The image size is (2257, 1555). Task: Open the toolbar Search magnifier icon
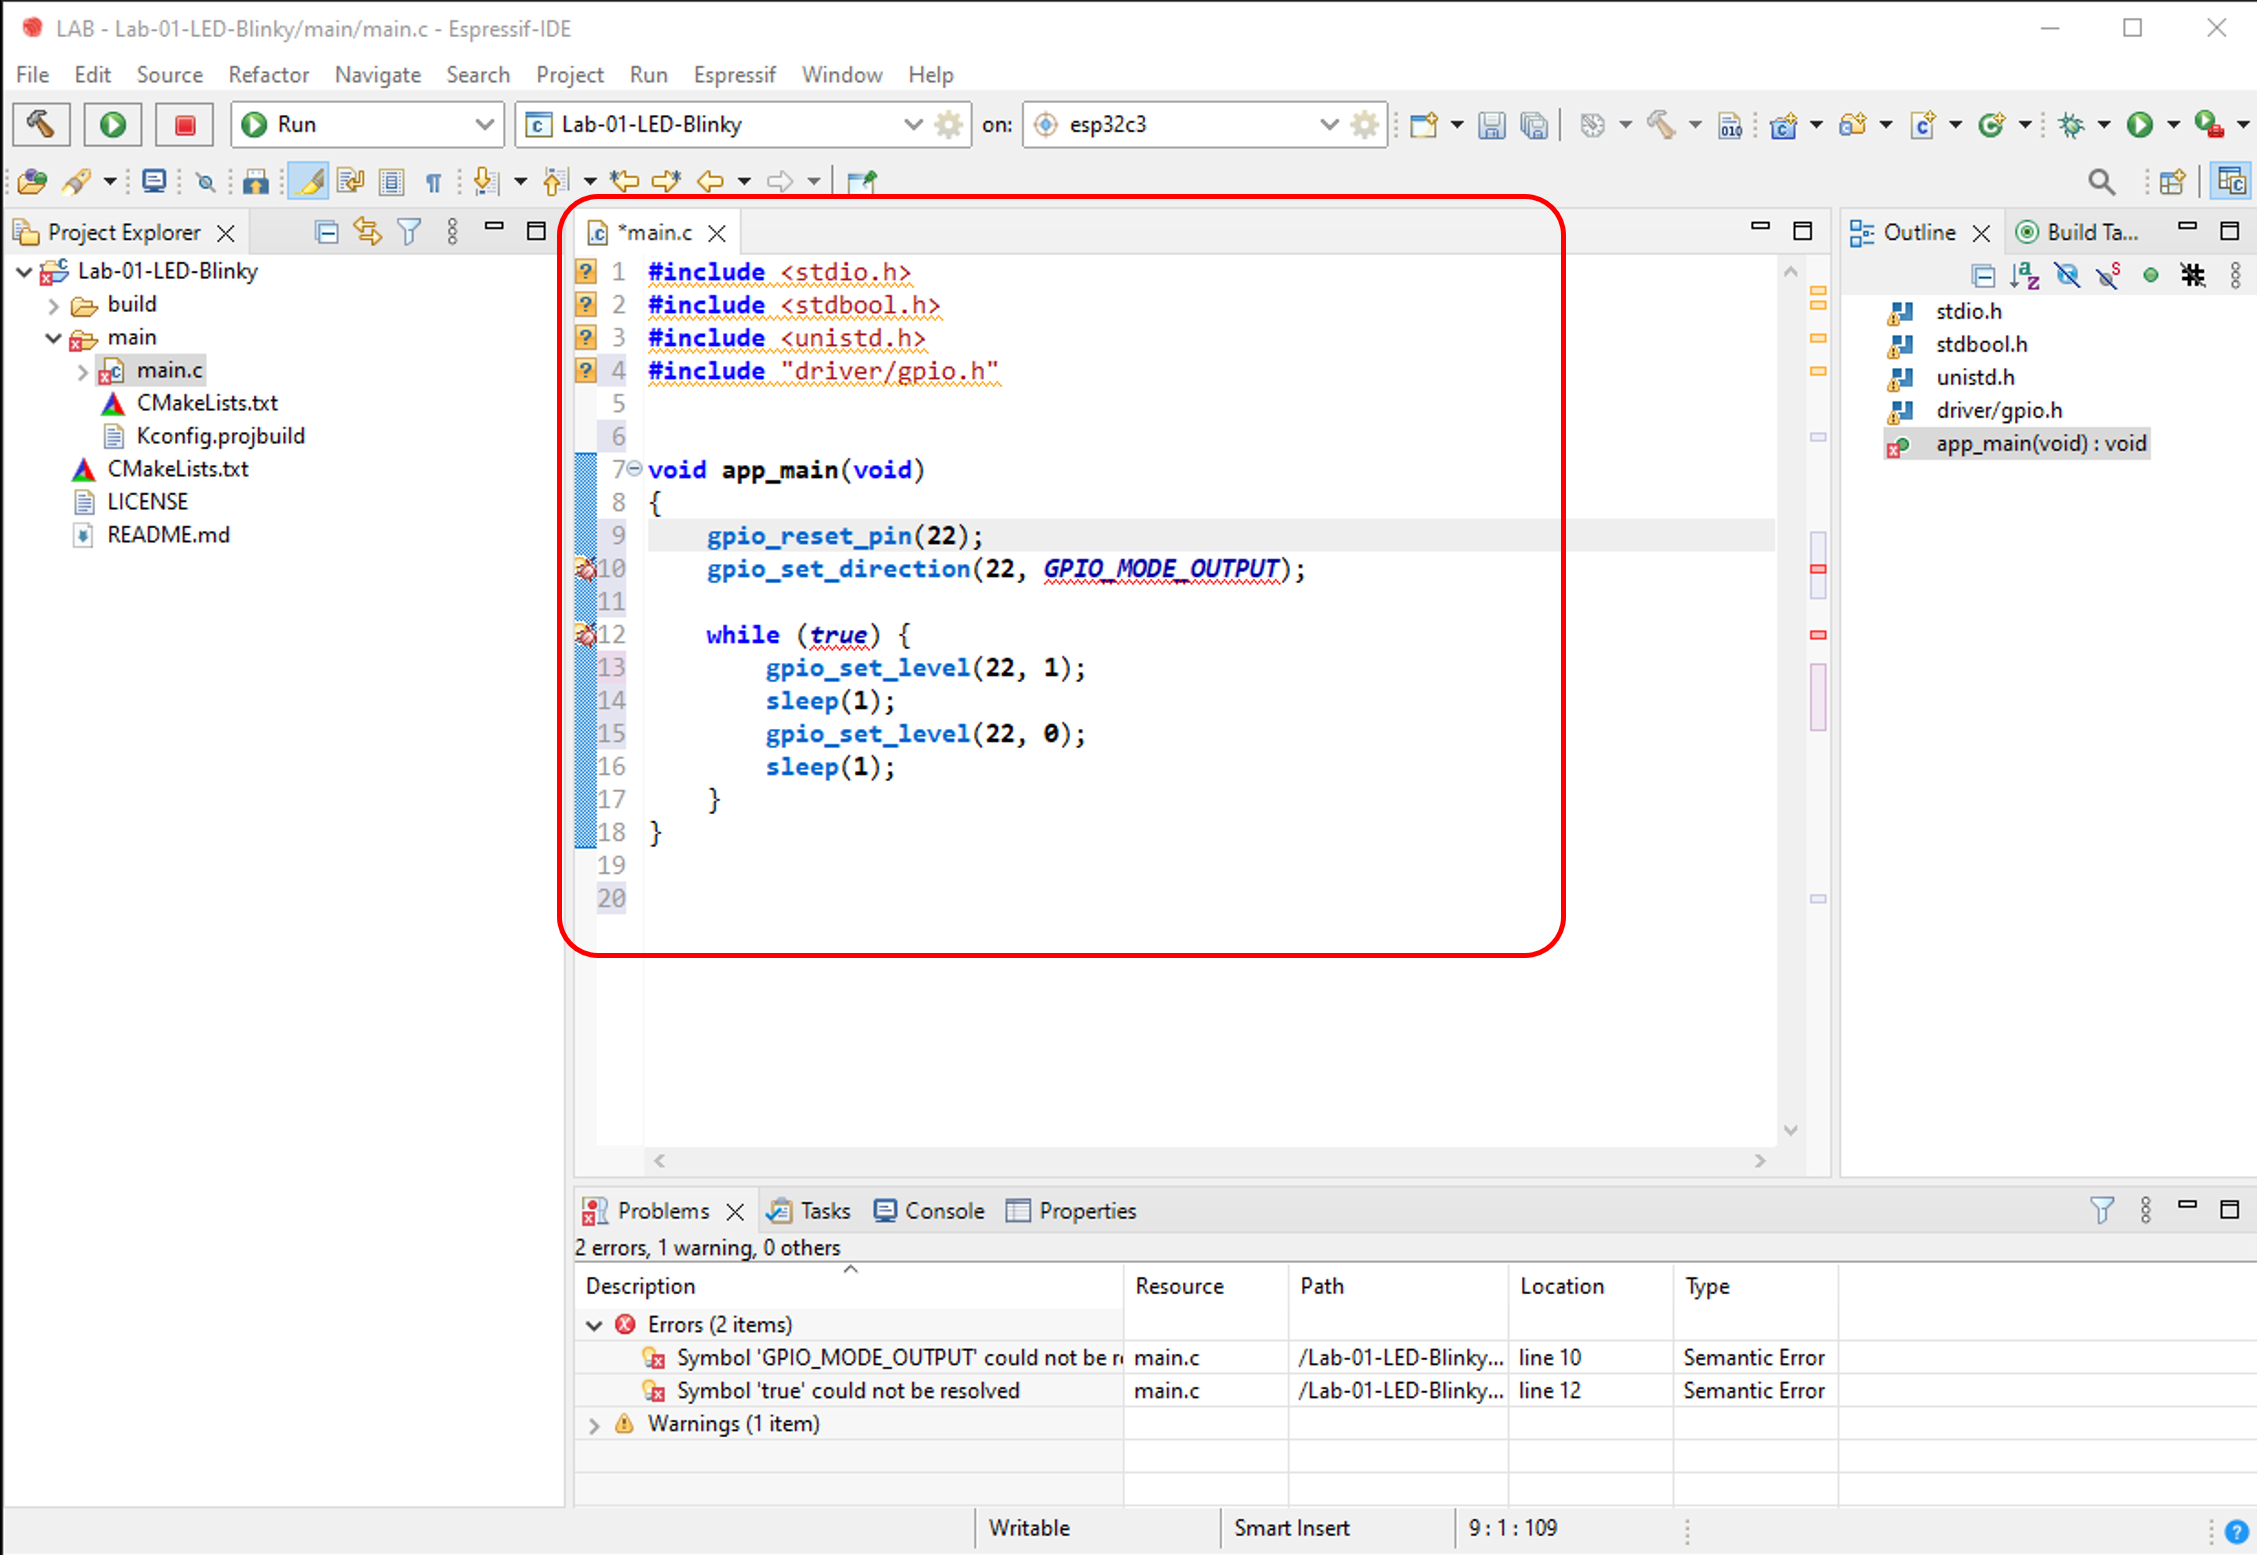(2101, 181)
